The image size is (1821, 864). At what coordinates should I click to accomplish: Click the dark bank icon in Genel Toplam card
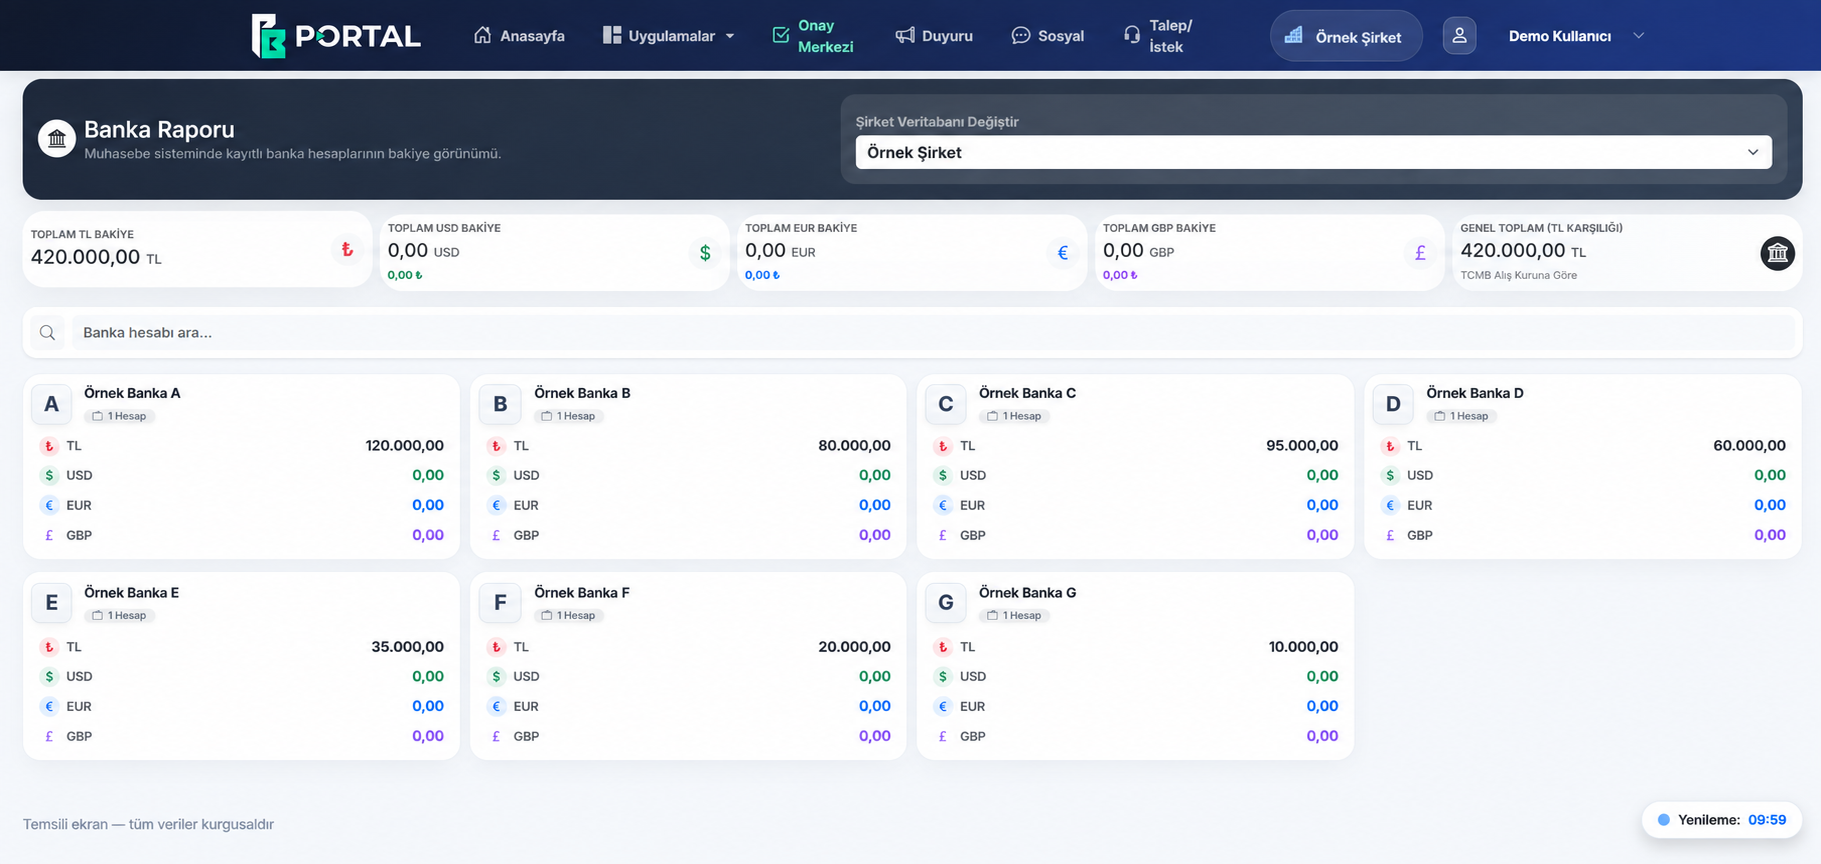coord(1777,253)
